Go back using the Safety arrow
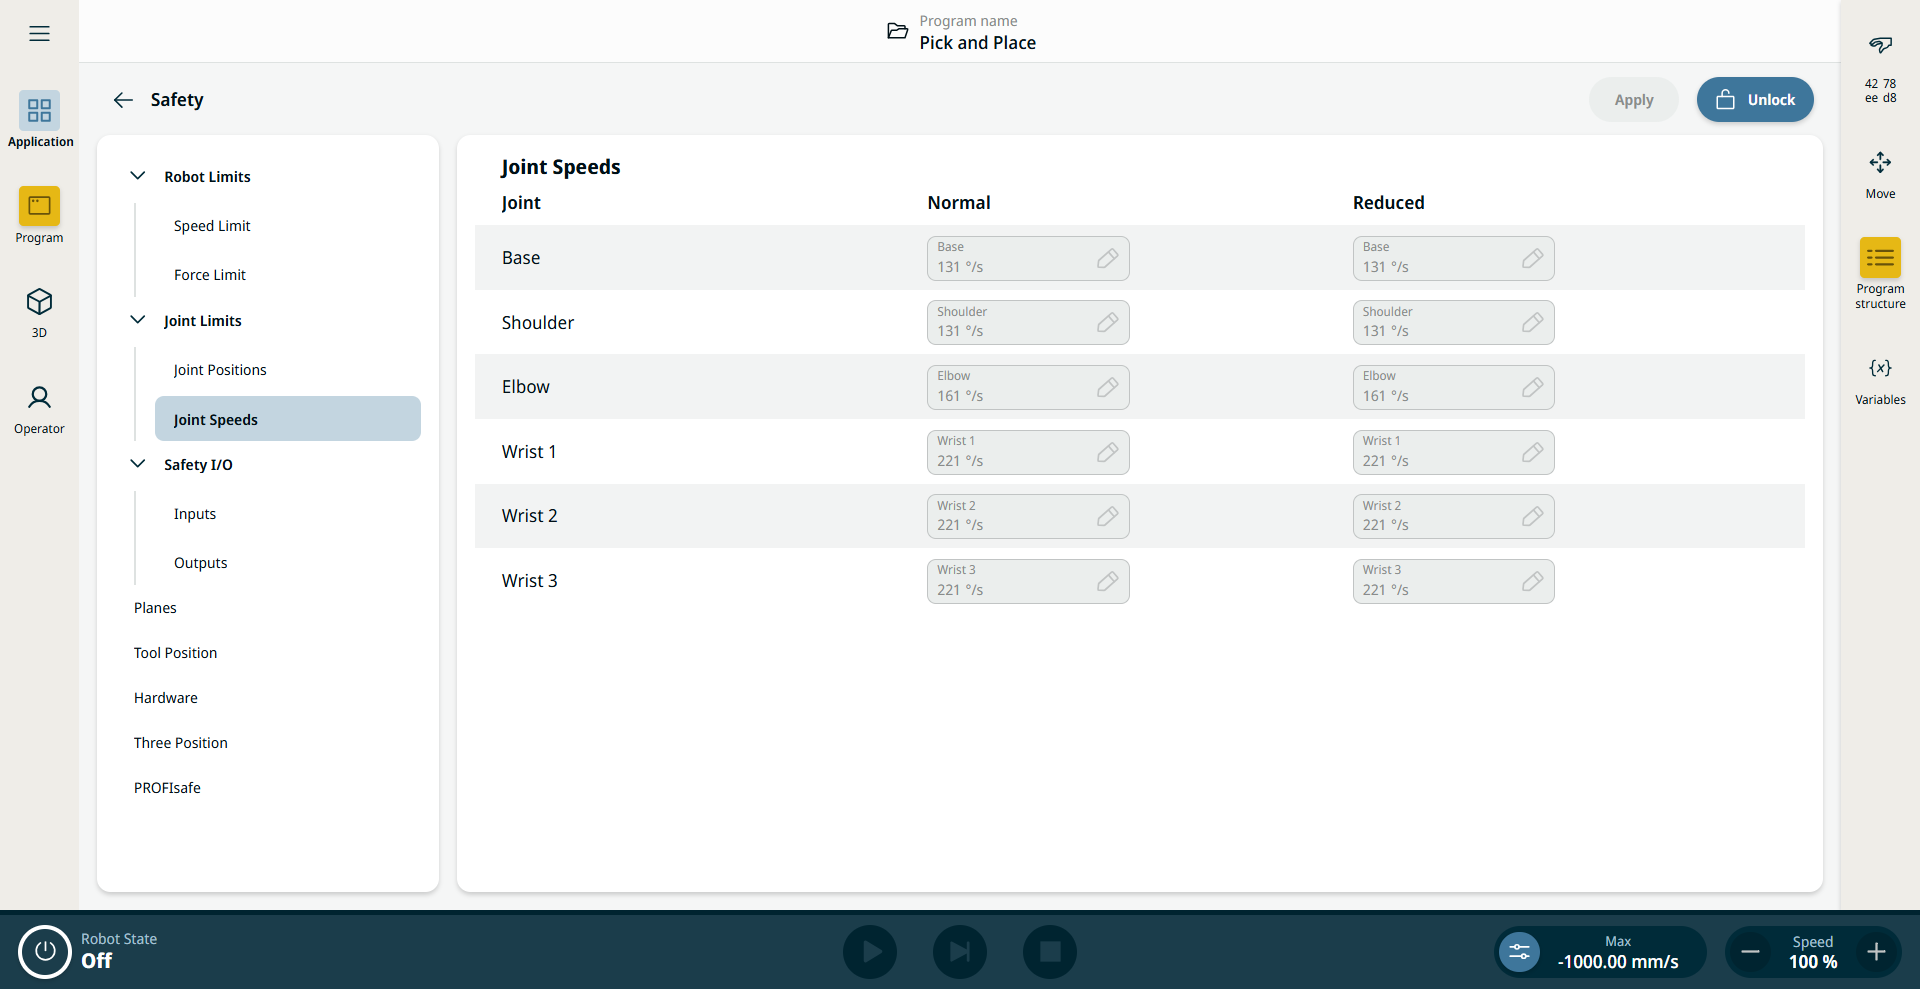Image resolution: width=1920 pixels, height=989 pixels. 123,100
